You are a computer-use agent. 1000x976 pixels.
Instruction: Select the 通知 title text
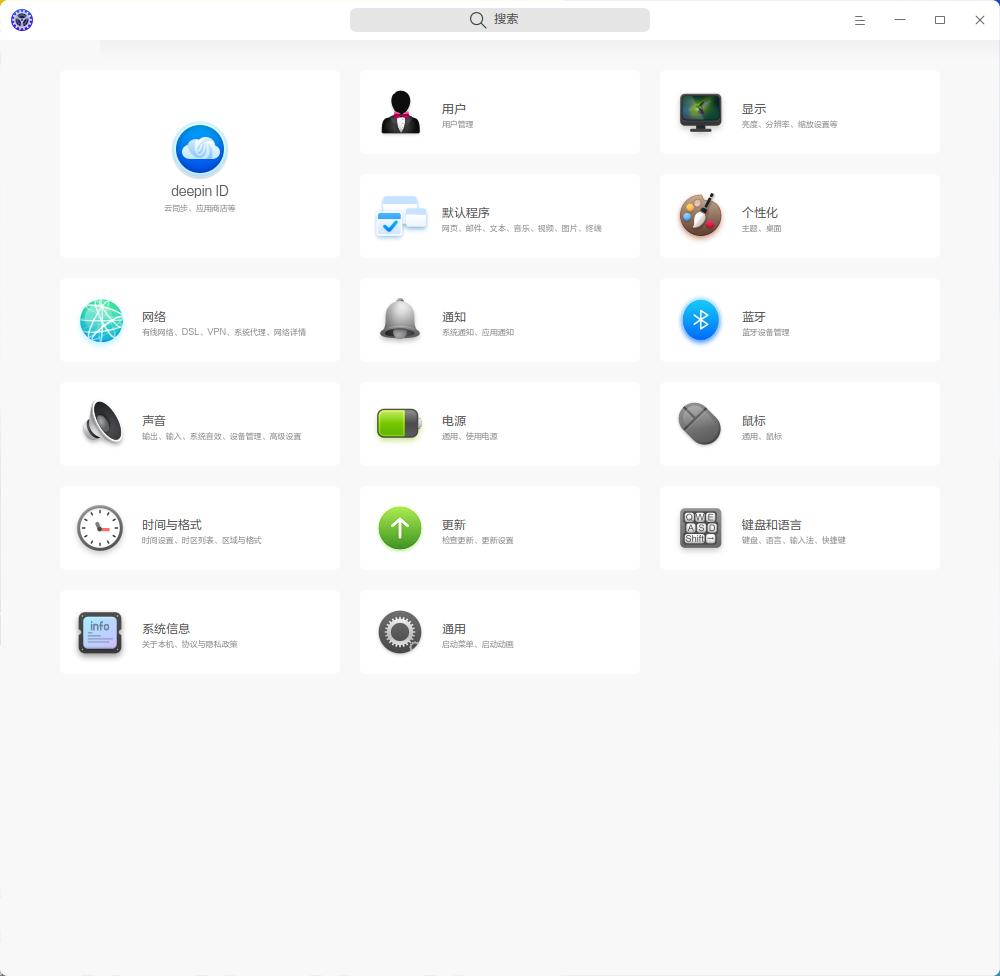coord(453,317)
